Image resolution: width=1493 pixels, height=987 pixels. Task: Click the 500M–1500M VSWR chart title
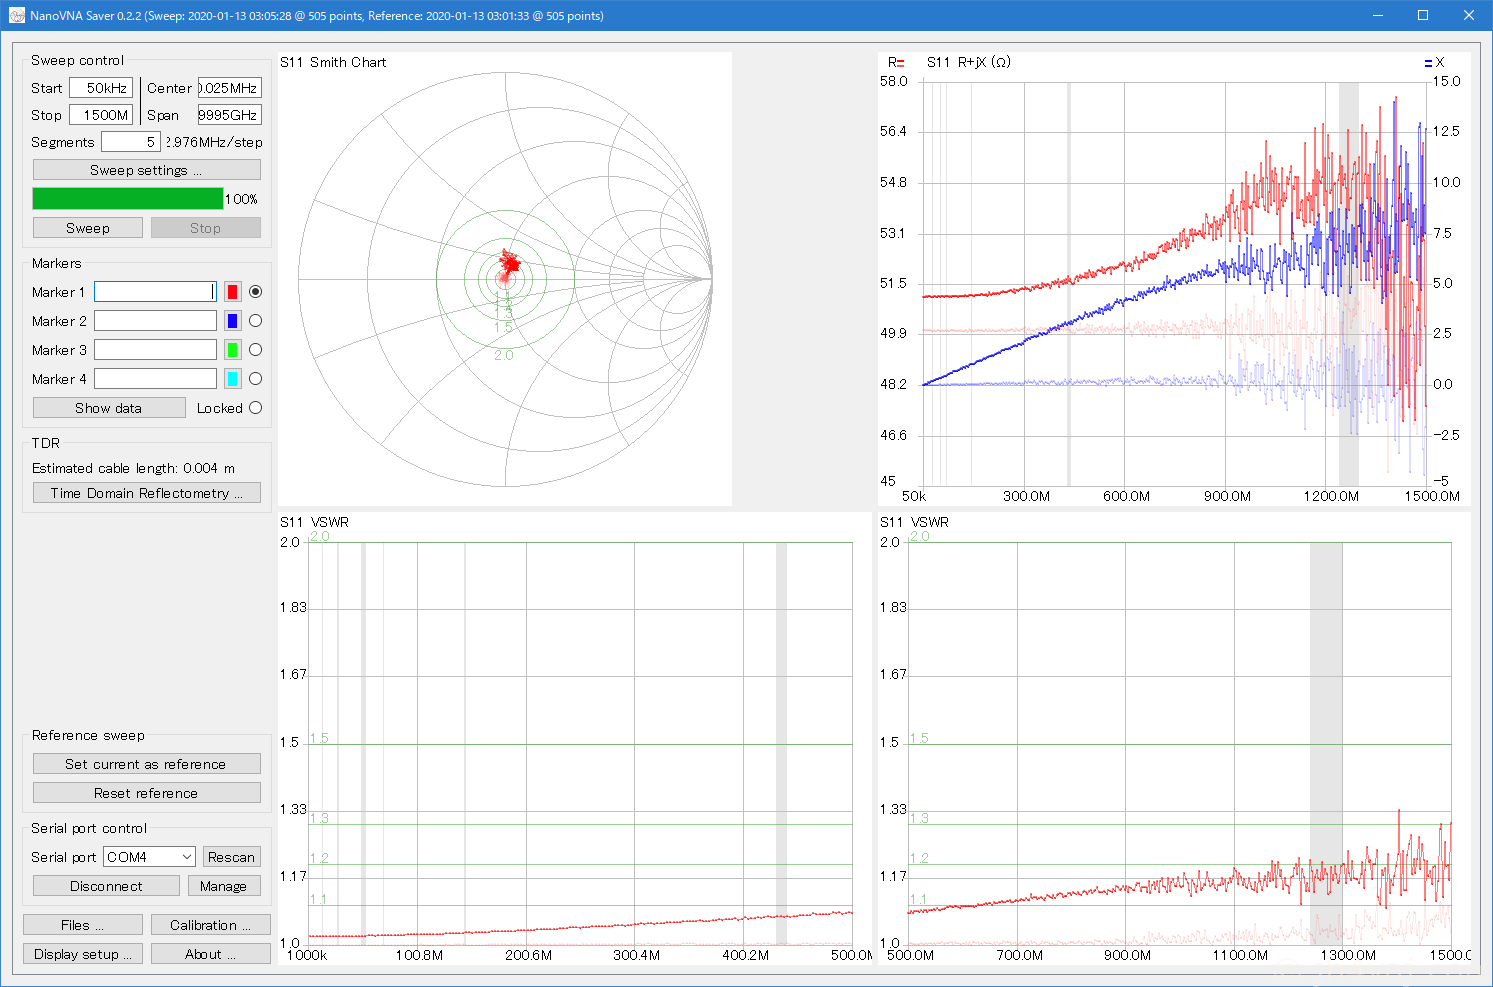[x=914, y=522]
